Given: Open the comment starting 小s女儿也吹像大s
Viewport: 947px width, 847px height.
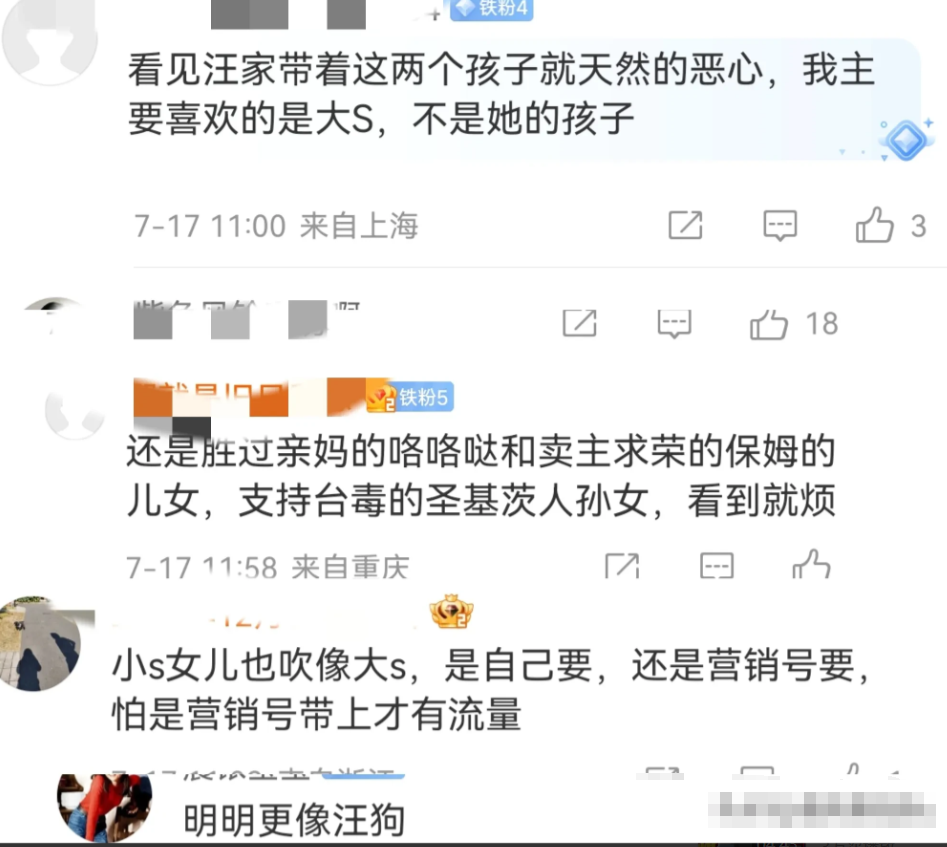Looking at the screenshot, I should [491, 689].
